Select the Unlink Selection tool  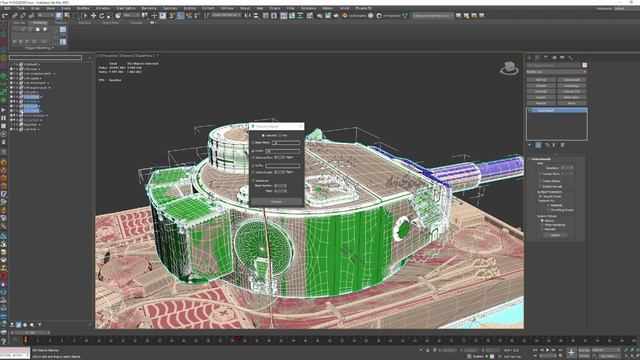tap(23, 16)
